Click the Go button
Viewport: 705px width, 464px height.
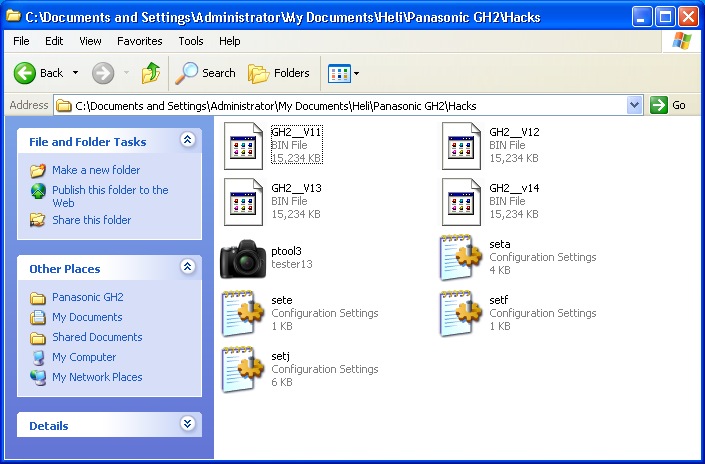[669, 105]
